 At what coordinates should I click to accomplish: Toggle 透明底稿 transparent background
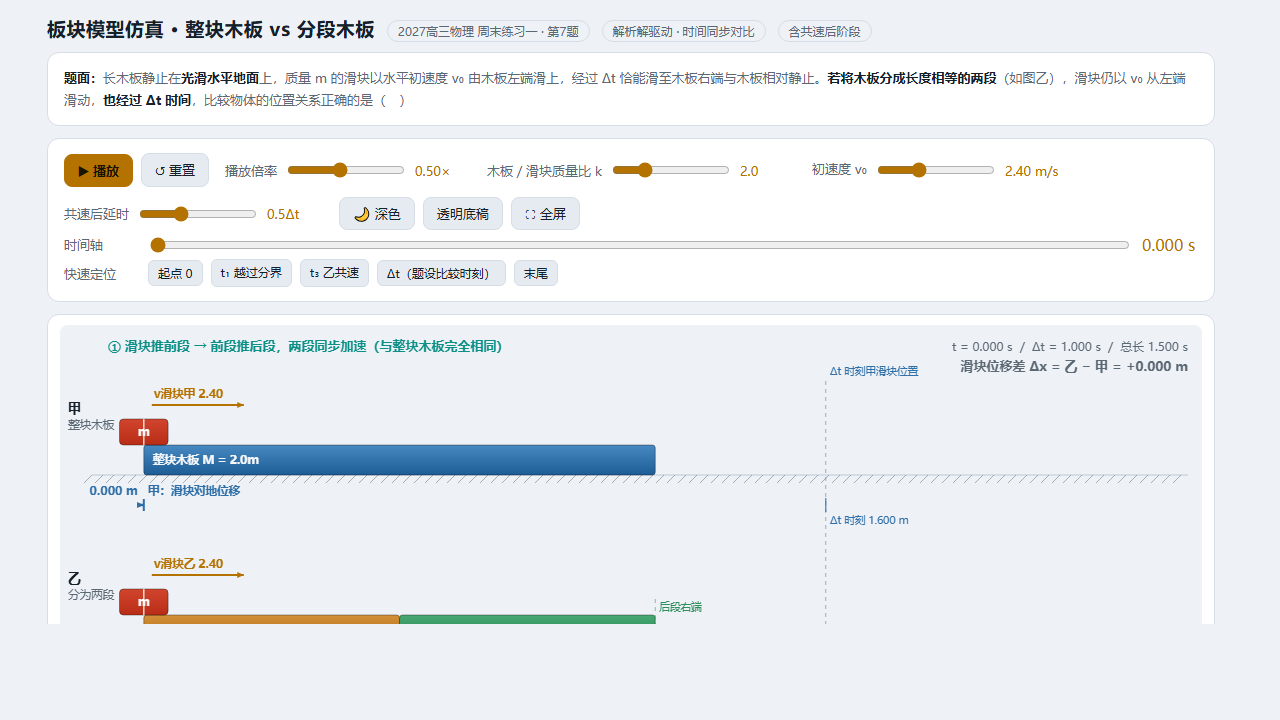tap(463, 214)
